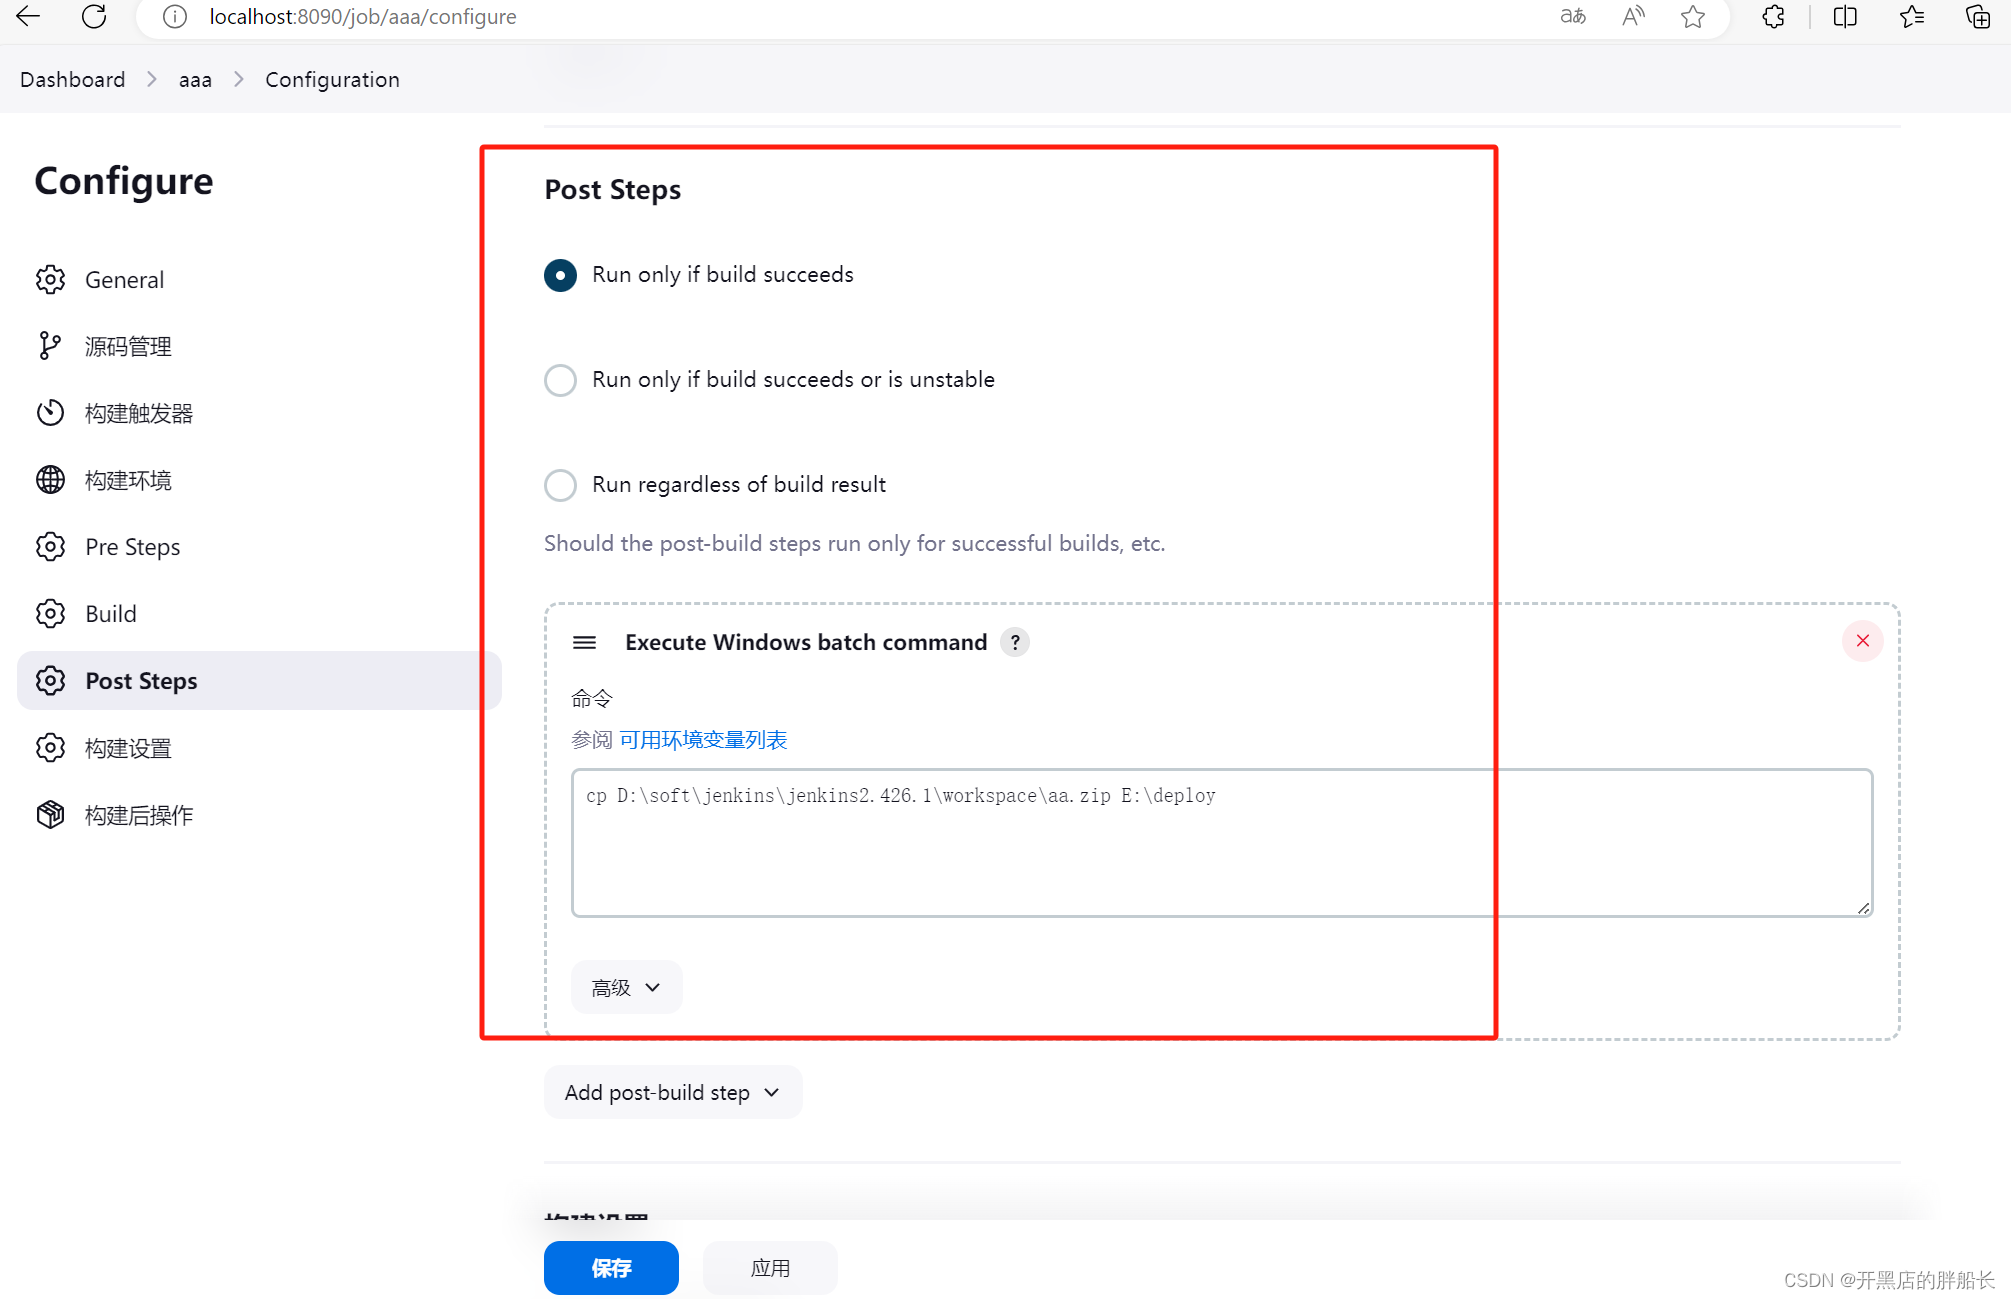Open help for Execute Windows batch command
The width and height of the screenshot is (2011, 1299).
pos(1015,642)
